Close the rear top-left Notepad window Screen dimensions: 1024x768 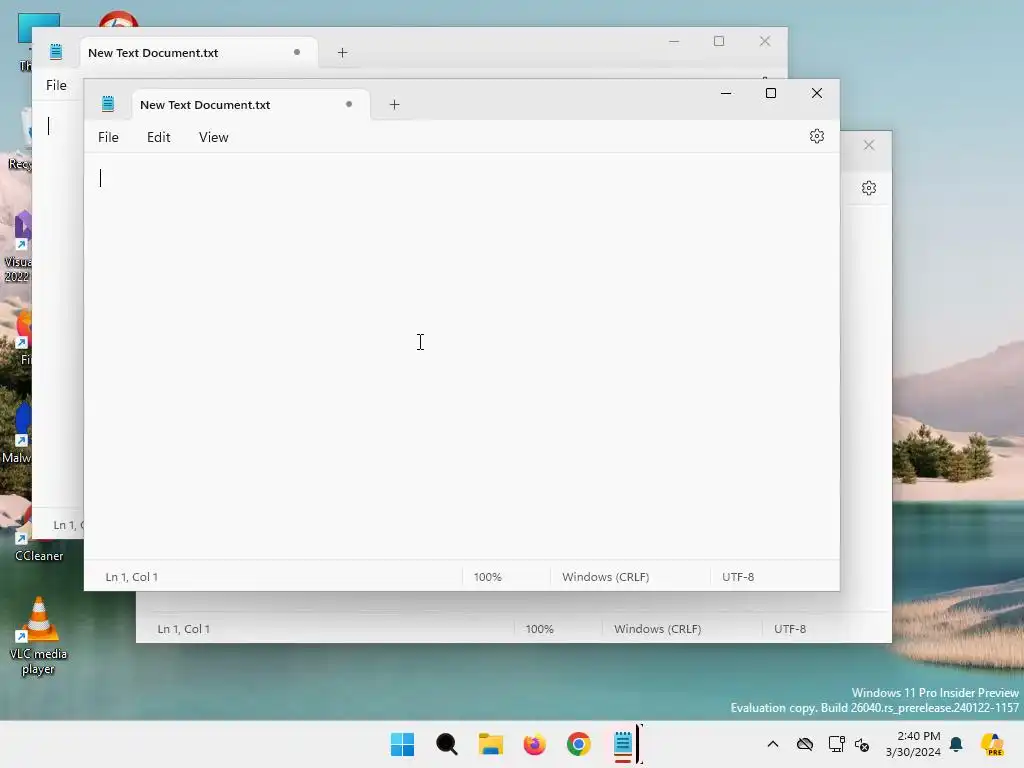pos(765,40)
